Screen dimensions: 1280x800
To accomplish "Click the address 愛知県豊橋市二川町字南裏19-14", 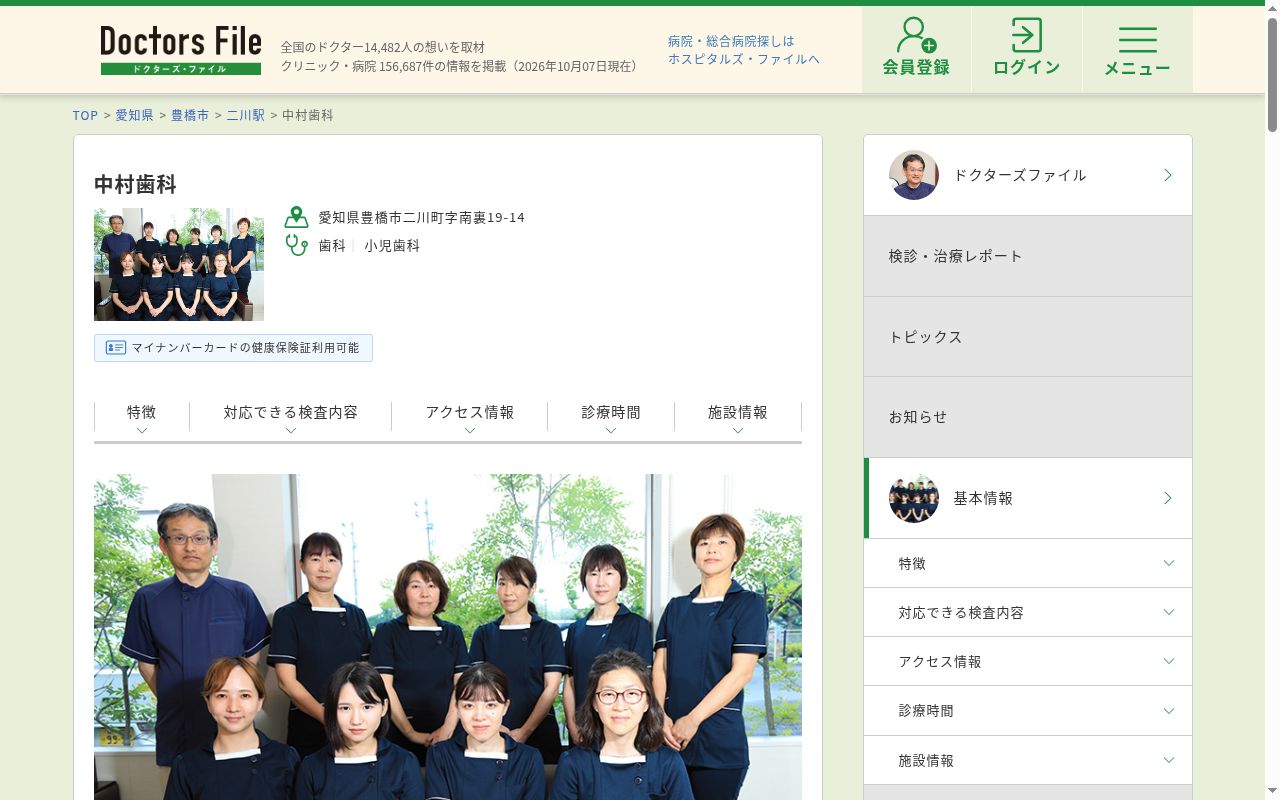I will point(421,217).
